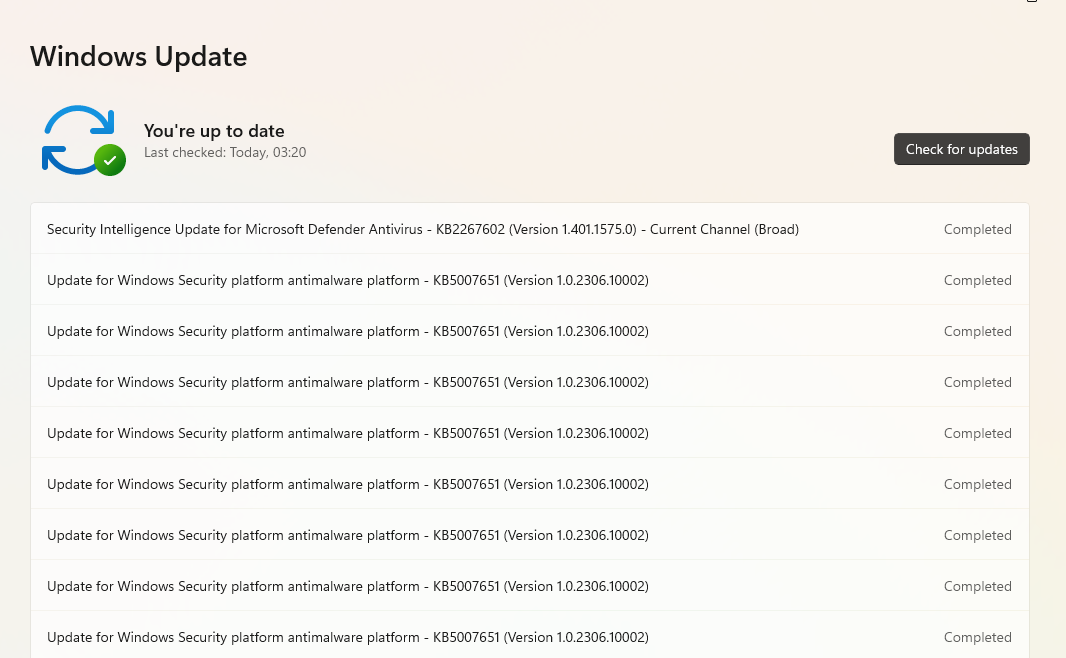Click Completed status of the sixth KB5007651 update
This screenshot has height=658, width=1066.
tap(977, 536)
